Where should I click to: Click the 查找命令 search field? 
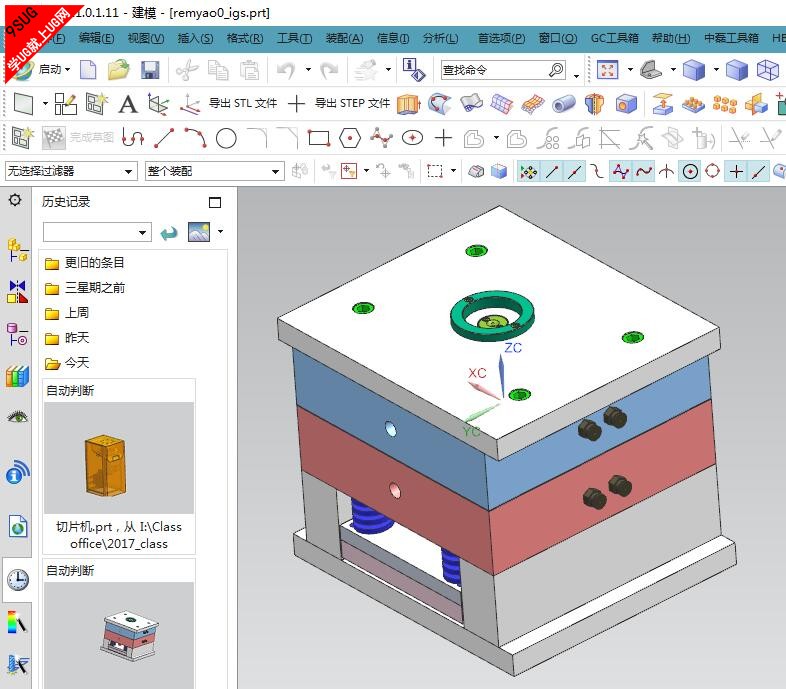[503, 70]
